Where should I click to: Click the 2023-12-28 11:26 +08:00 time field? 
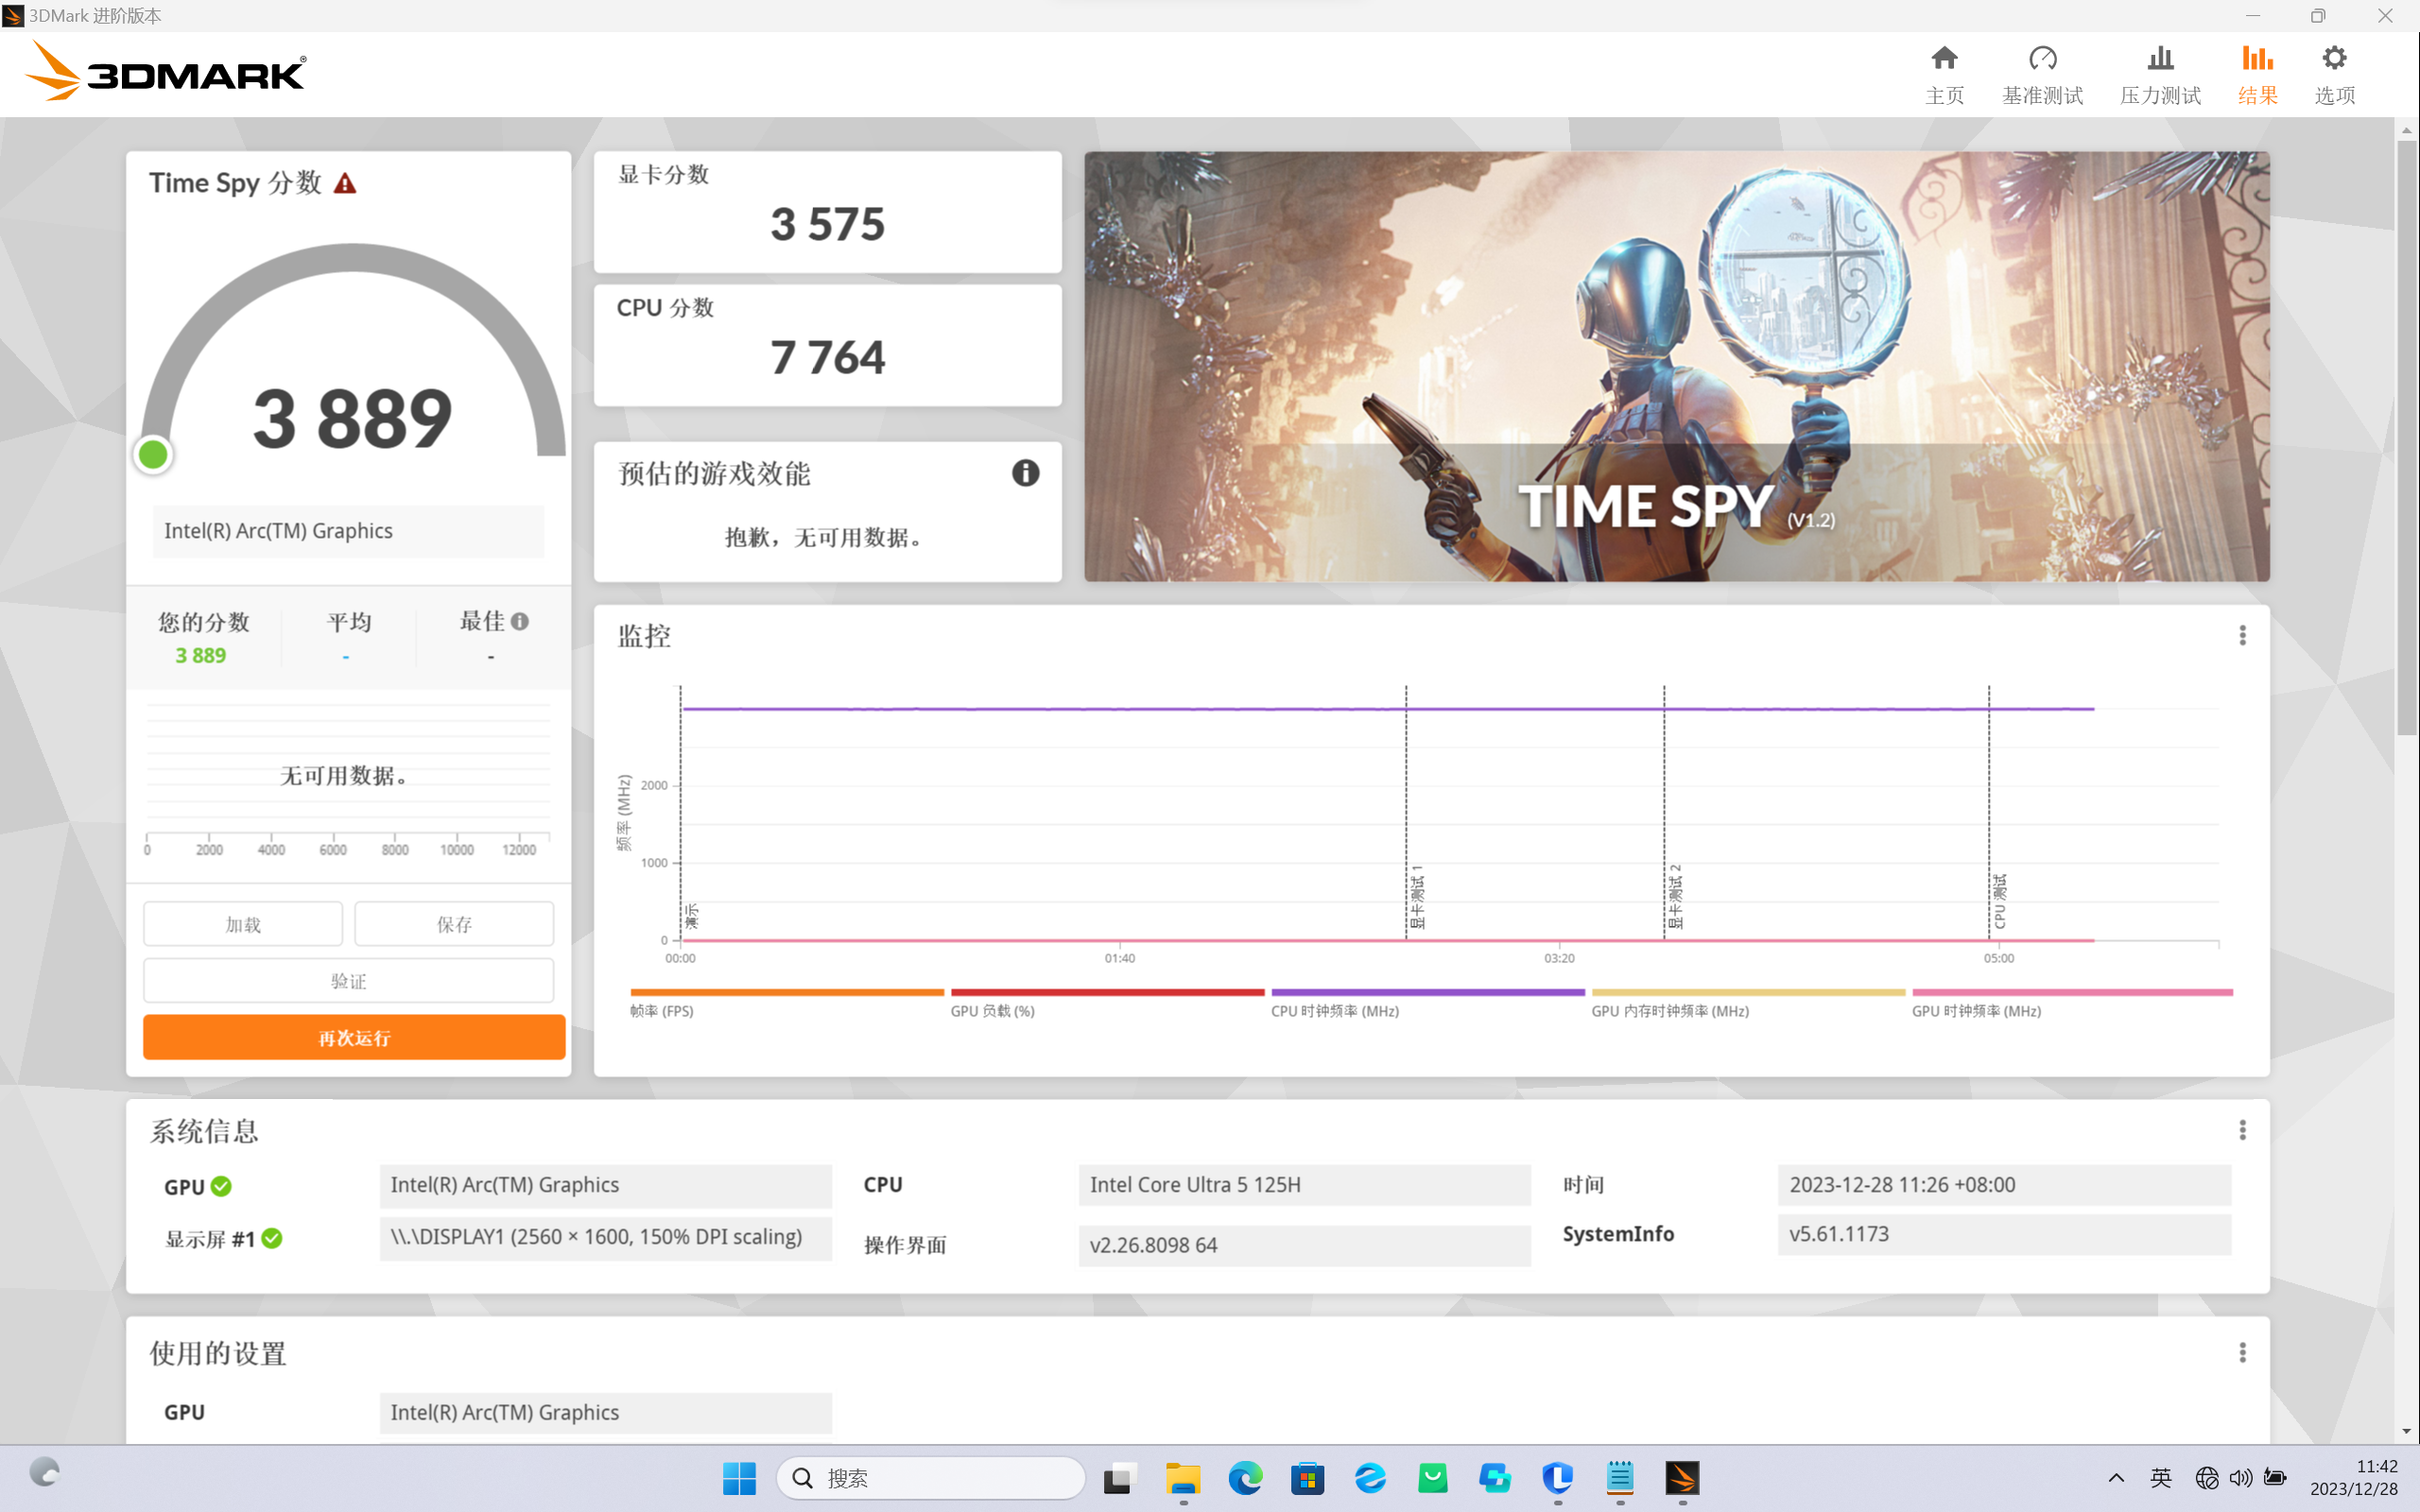point(2004,1185)
